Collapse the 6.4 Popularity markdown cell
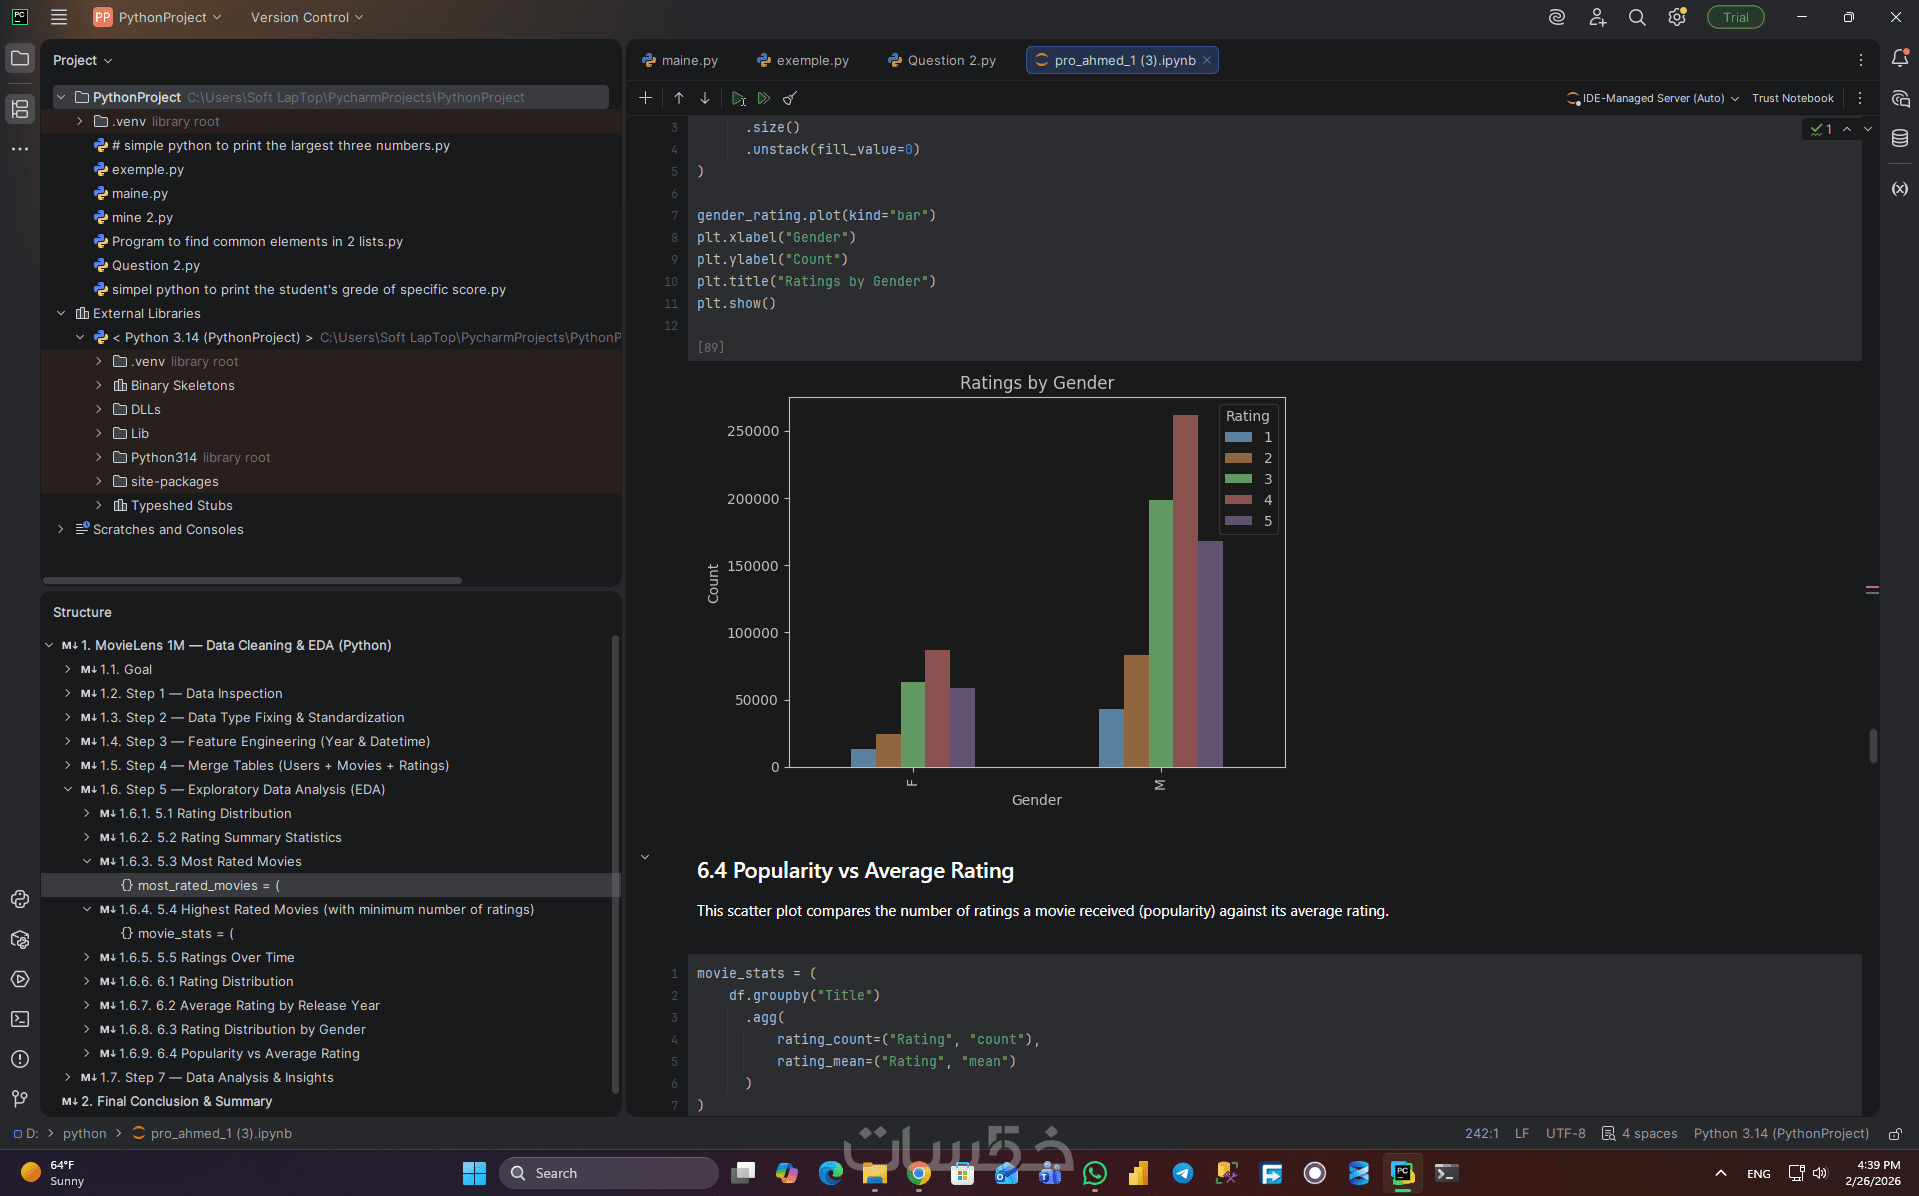The width and height of the screenshot is (1919, 1196). [x=645, y=857]
